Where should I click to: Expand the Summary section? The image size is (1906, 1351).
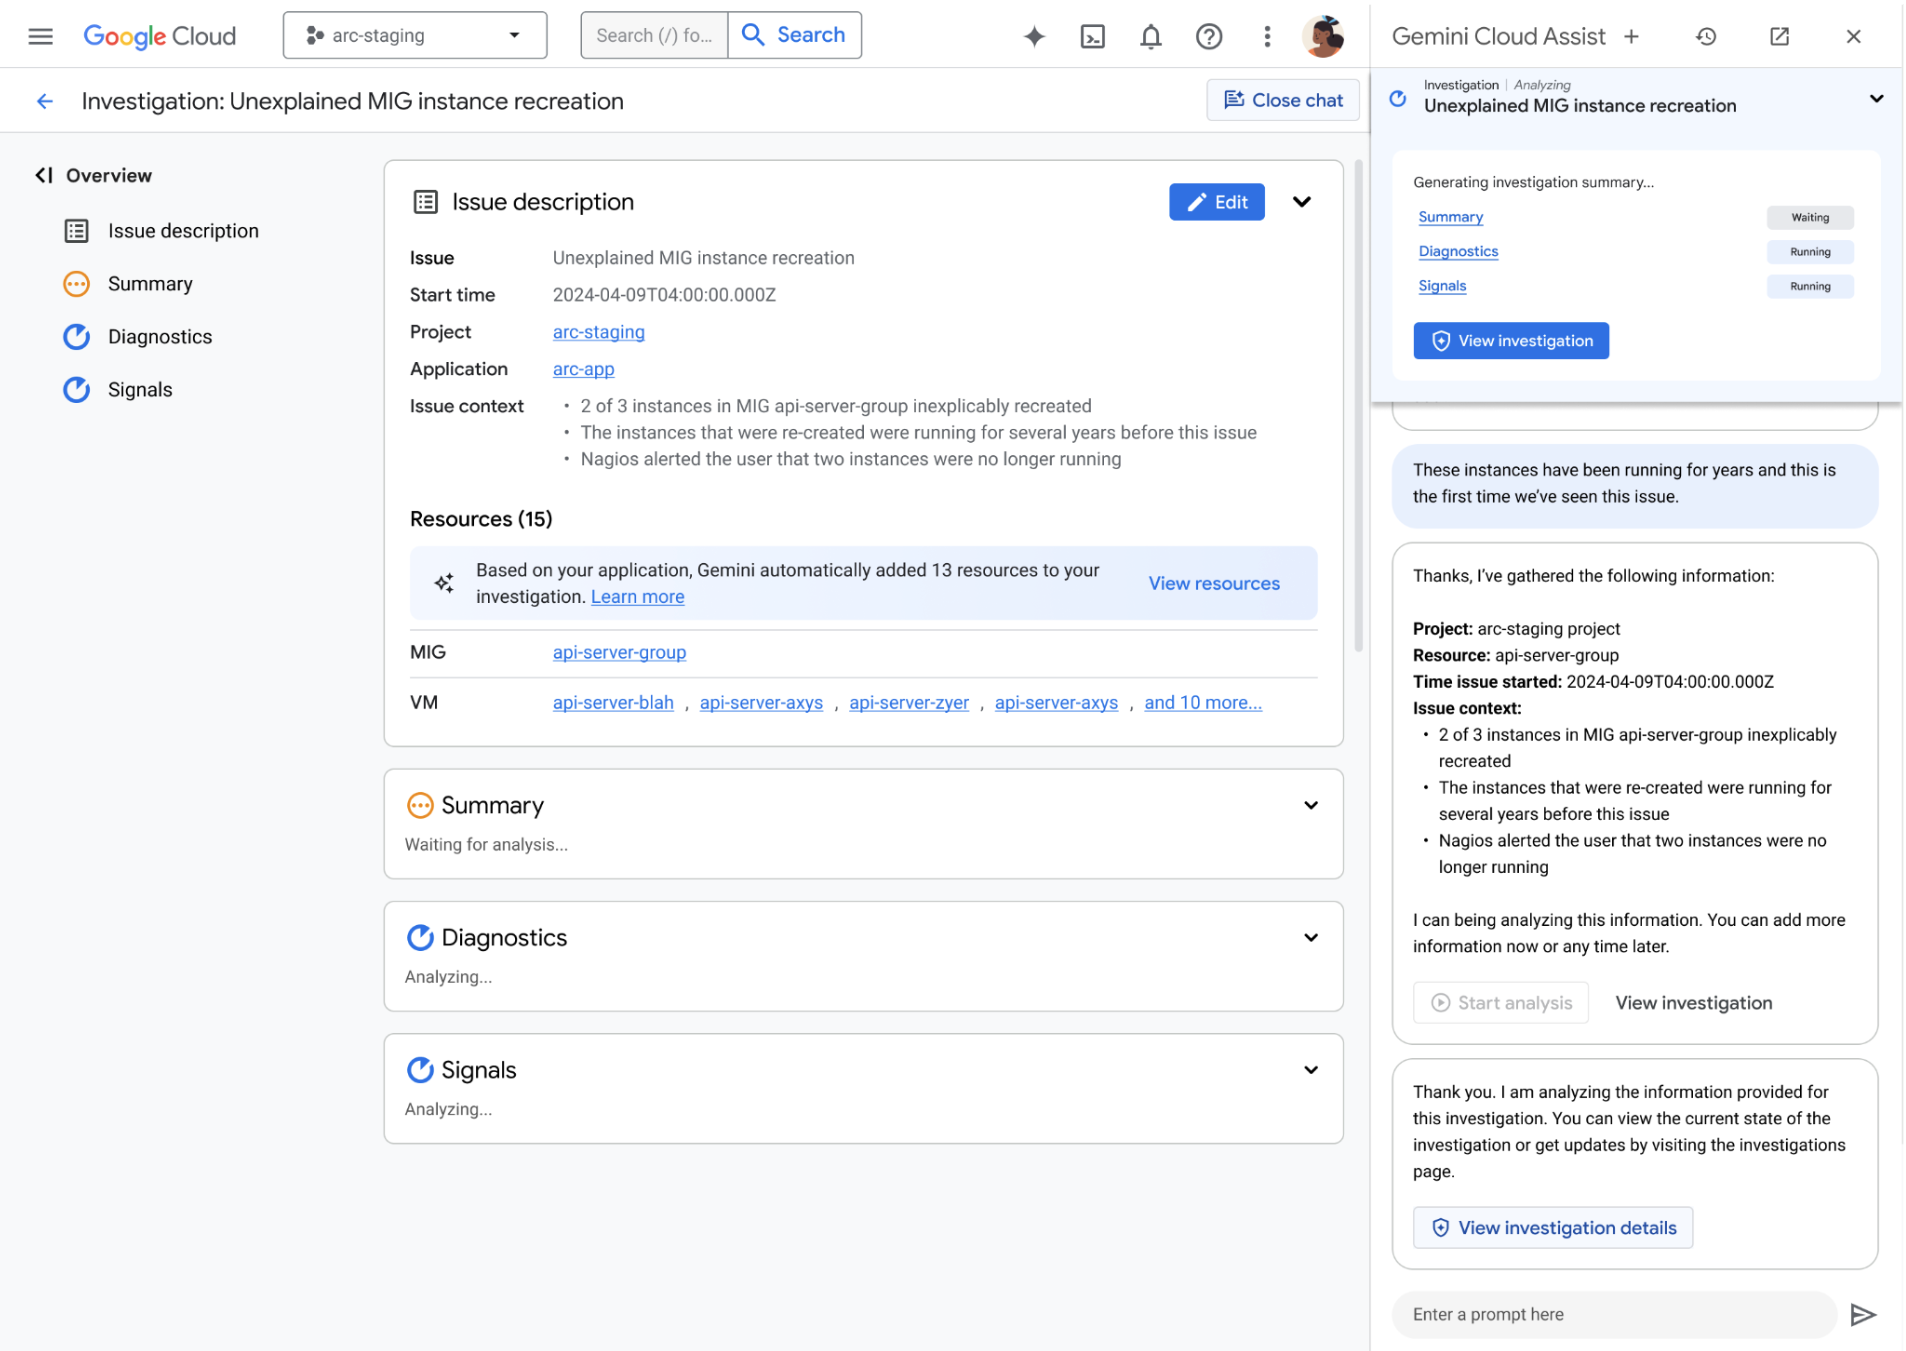(x=1310, y=804)
